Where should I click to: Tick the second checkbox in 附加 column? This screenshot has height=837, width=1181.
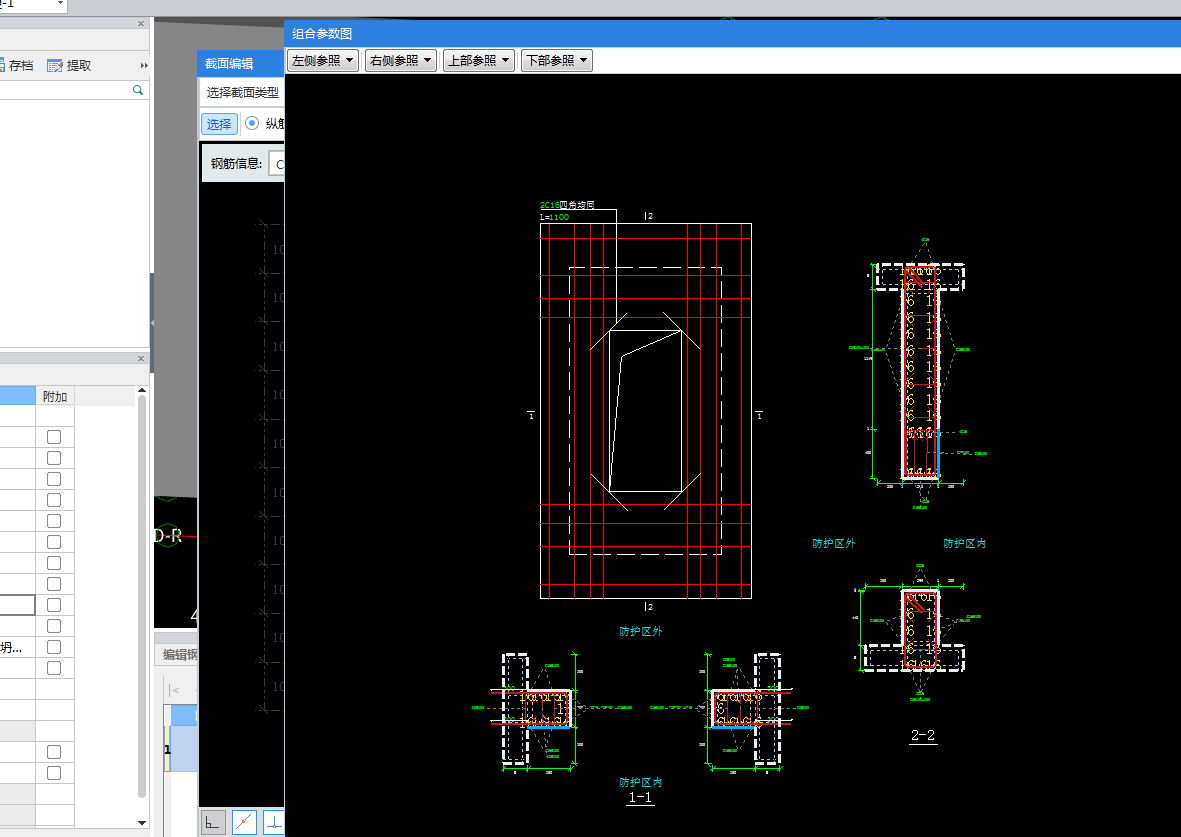click(x=54, y=458)
